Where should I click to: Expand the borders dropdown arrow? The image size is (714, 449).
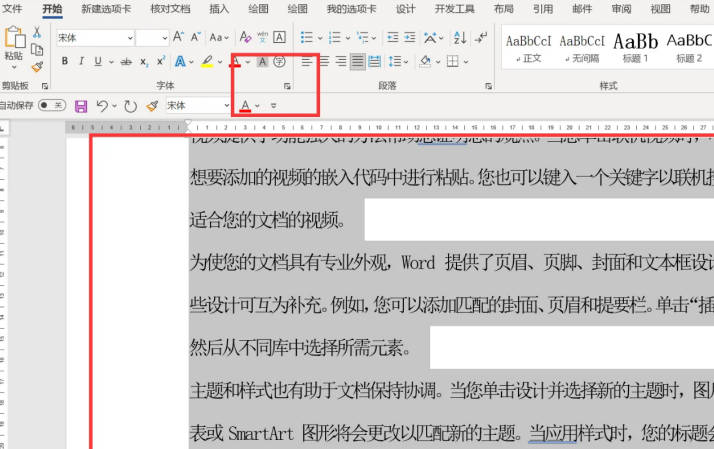(466, 62)
